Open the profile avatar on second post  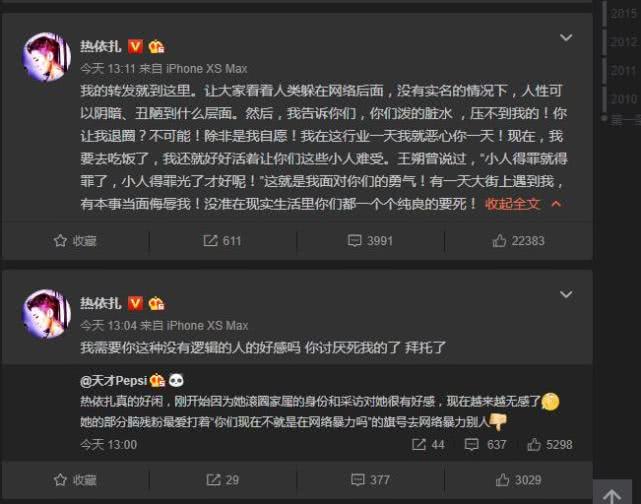tap(46, 314)
